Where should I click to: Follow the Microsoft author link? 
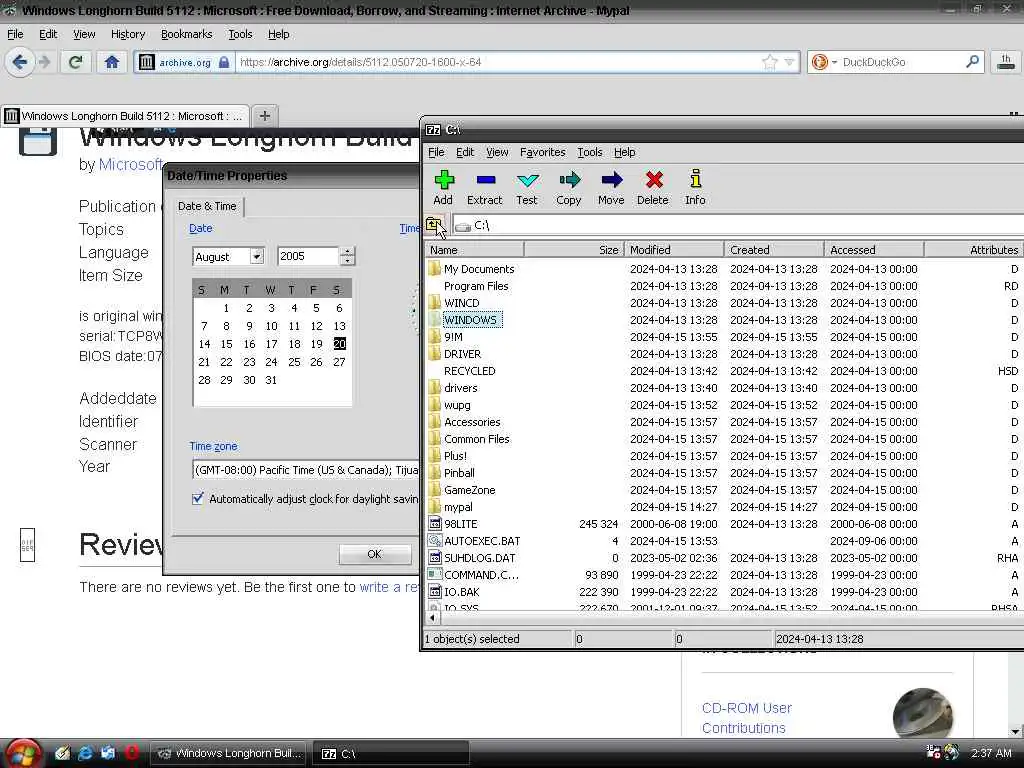point(129,165)
